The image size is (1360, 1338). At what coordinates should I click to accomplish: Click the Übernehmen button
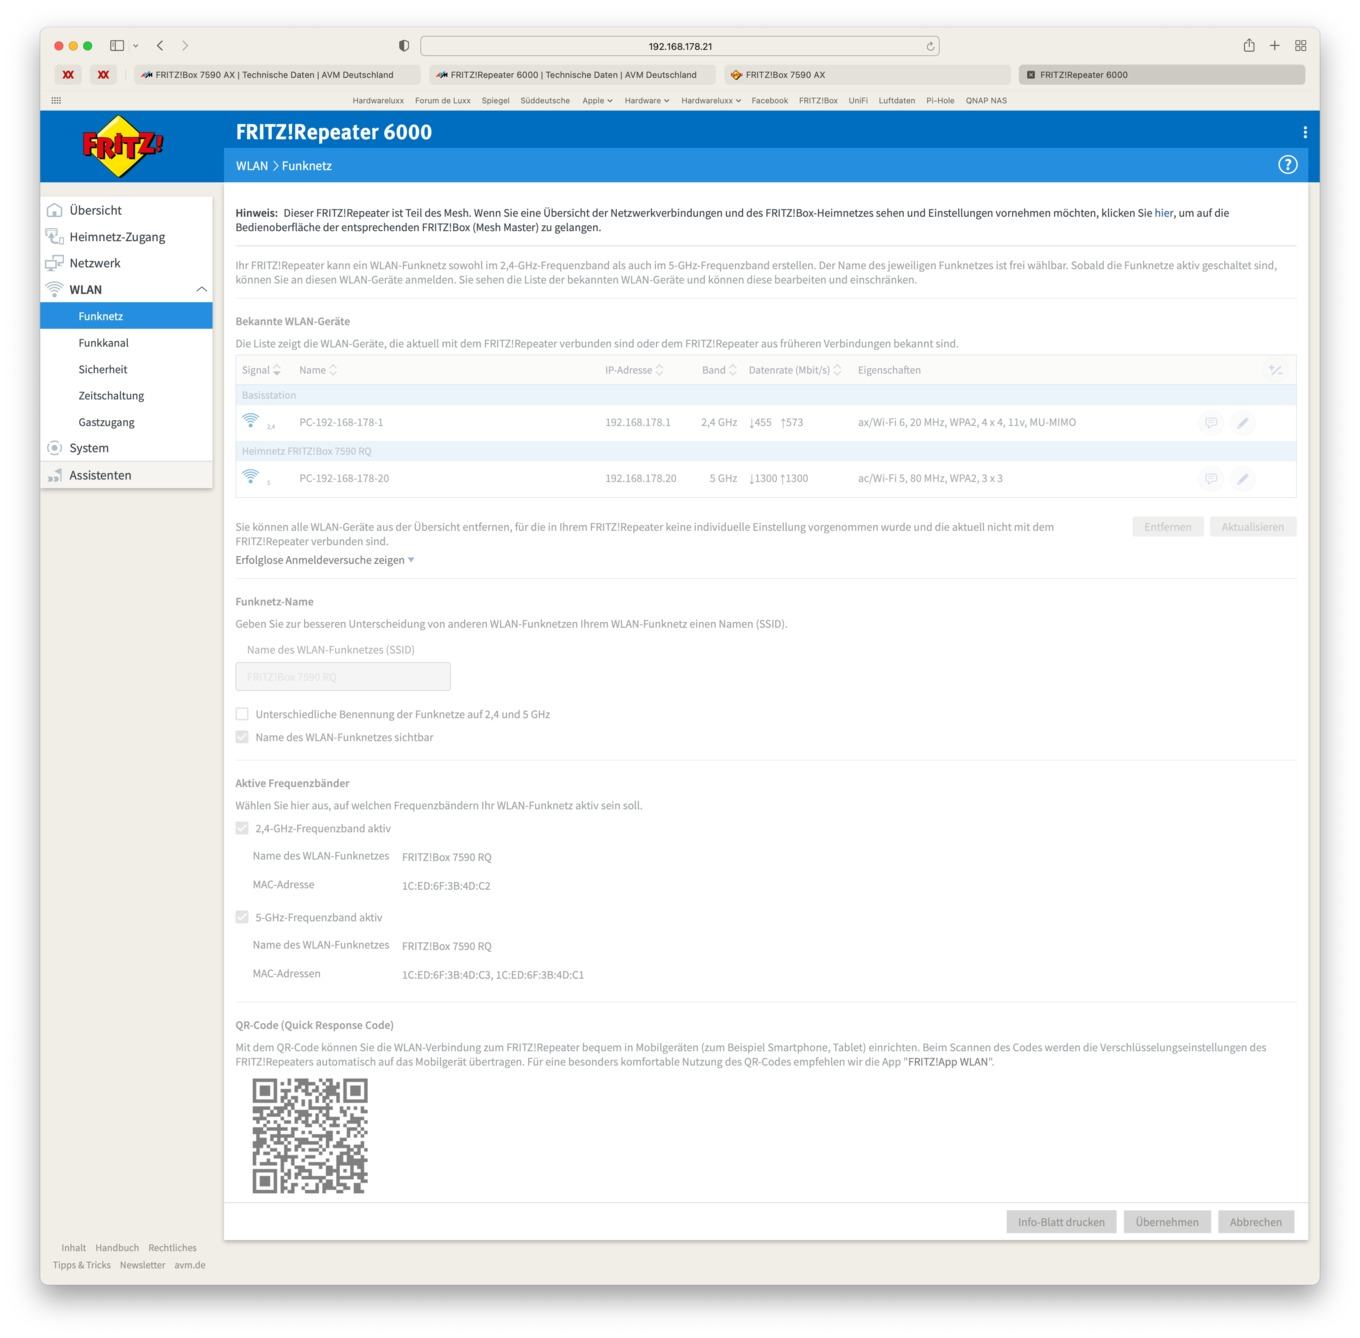pyautogui.click(x=1167, y=1222)
